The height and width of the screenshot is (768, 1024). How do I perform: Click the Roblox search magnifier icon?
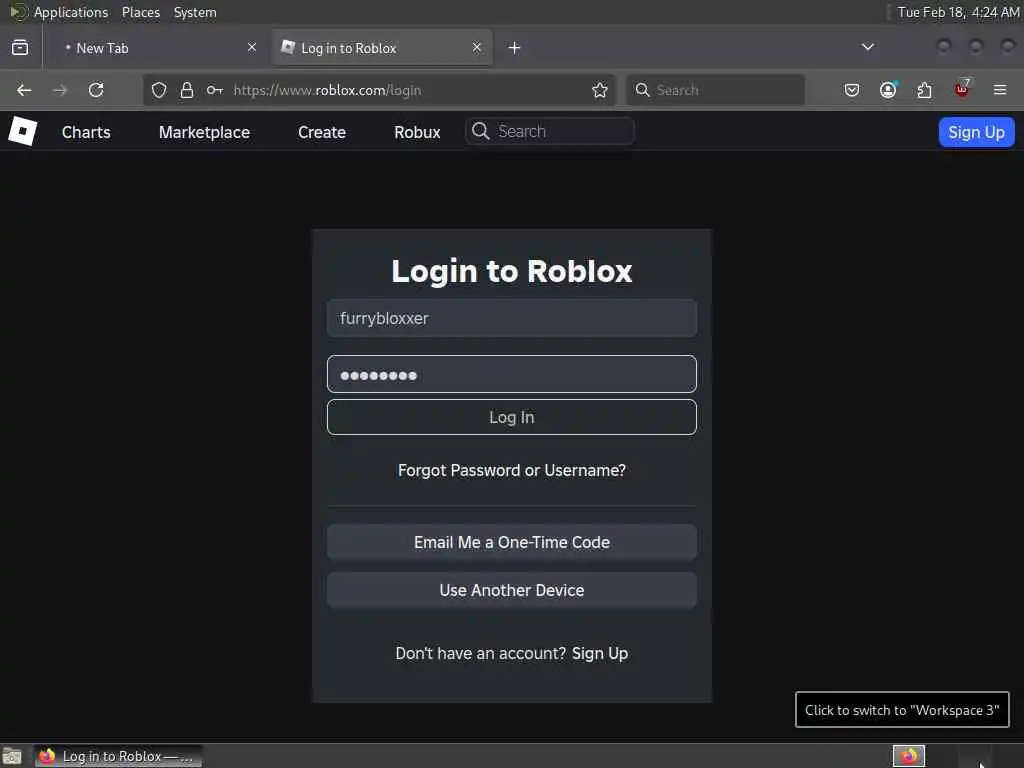481,131
